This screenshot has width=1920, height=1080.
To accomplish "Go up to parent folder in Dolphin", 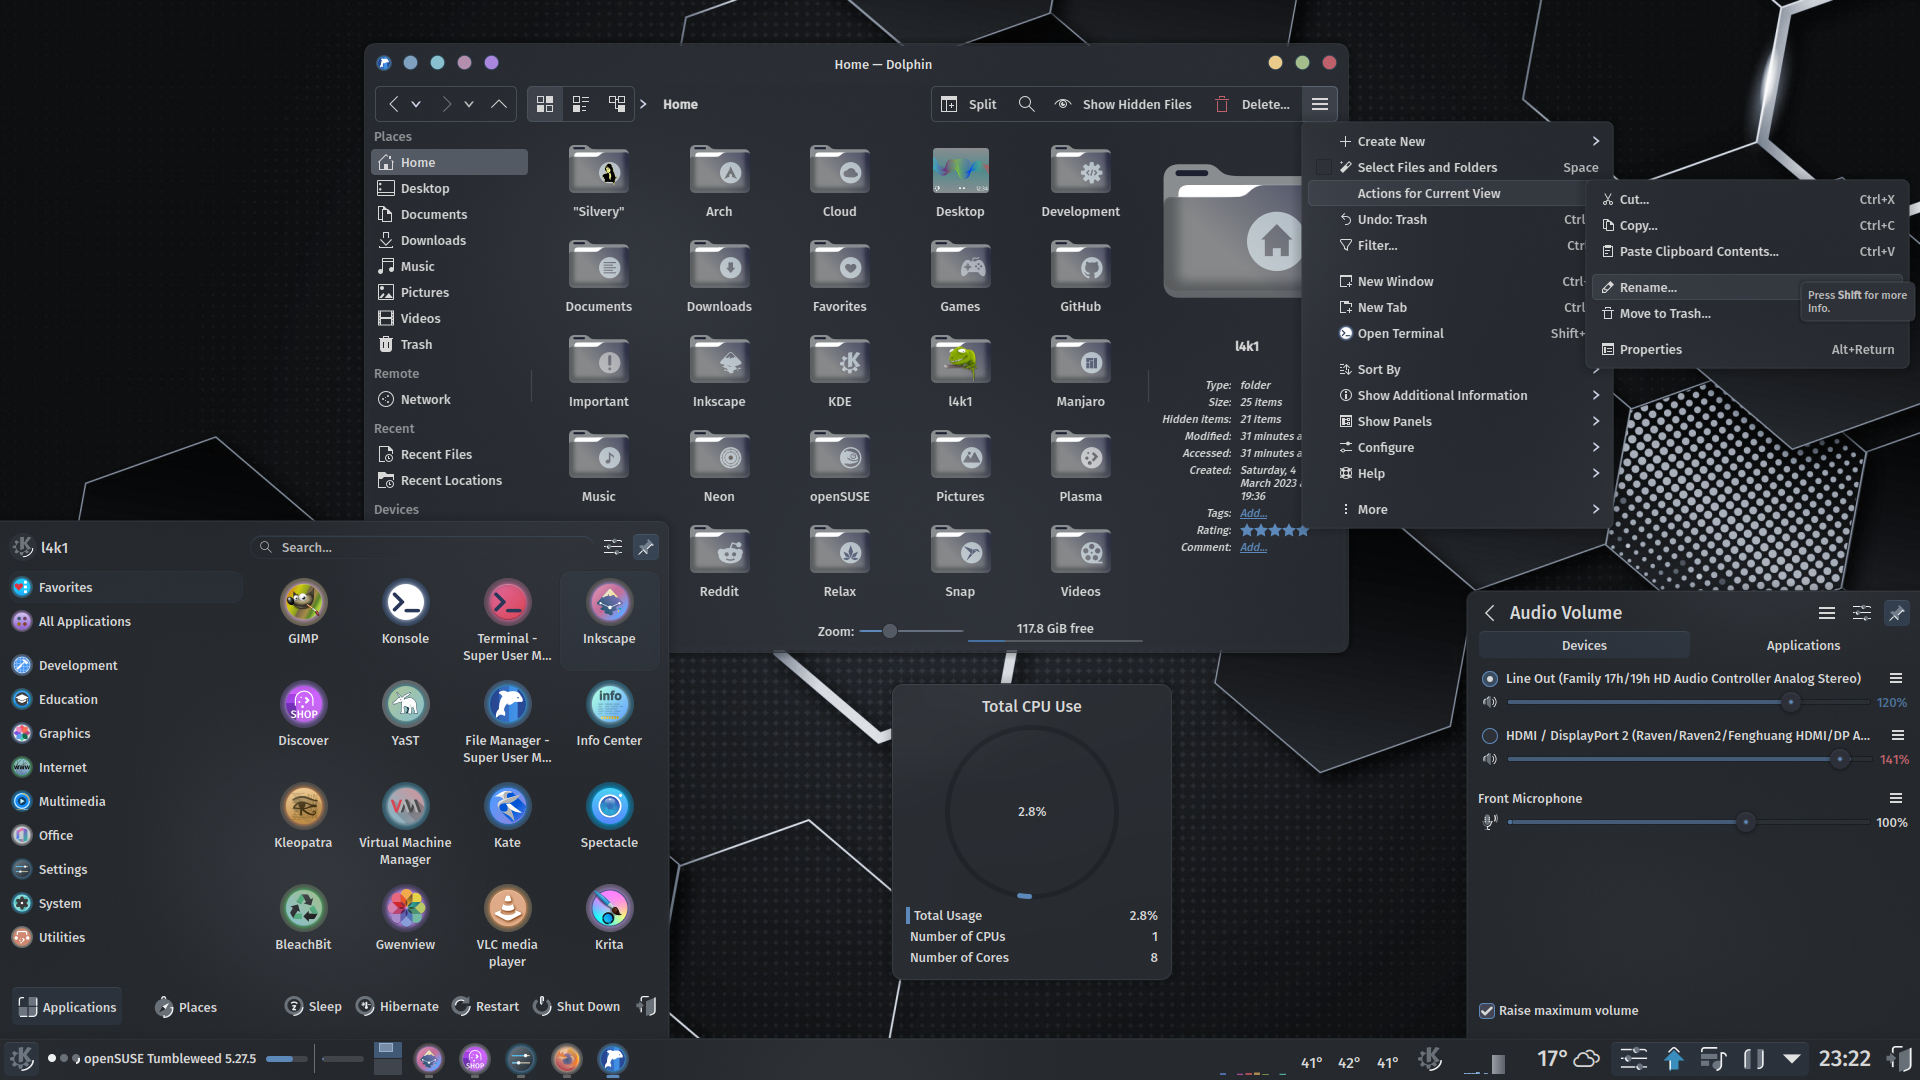I will pyautogui.click(x=498, y=104).
